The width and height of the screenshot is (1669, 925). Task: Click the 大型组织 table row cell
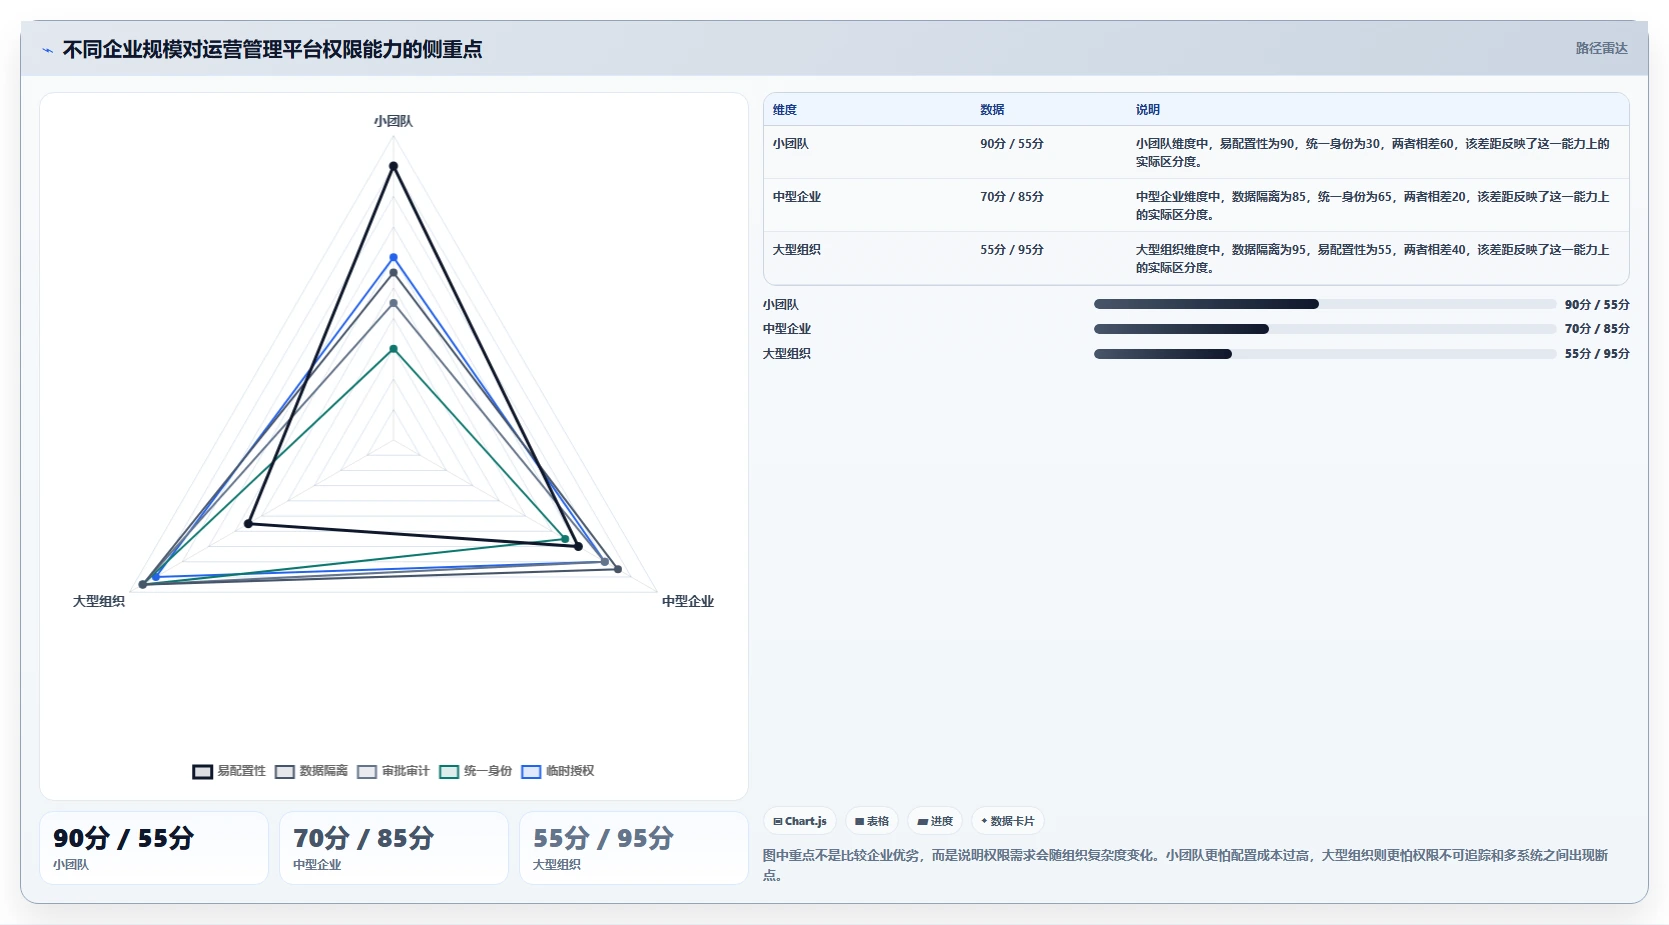[x=797, y=250]
